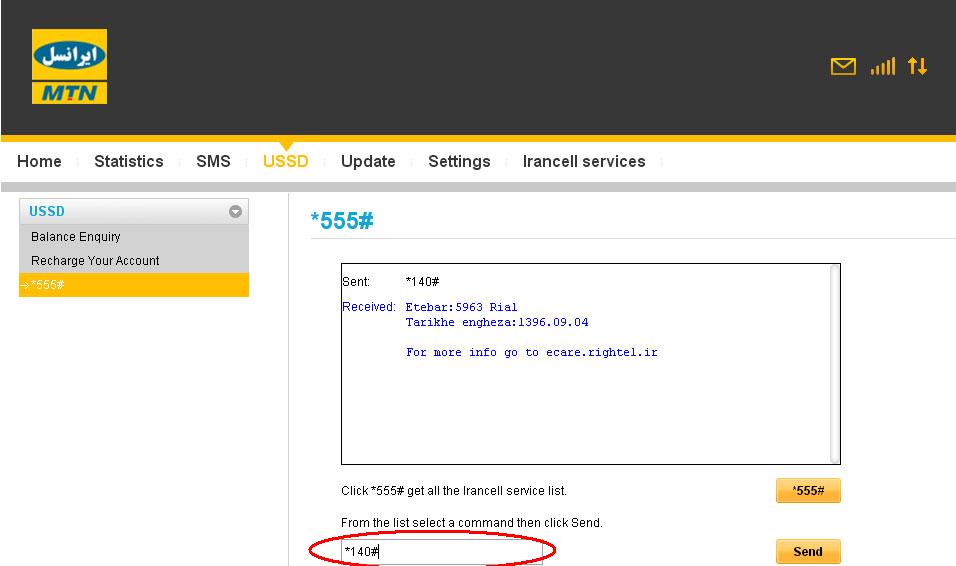Focus the USSD command input field
Screen dimensions: 956x566
[442, 552]
